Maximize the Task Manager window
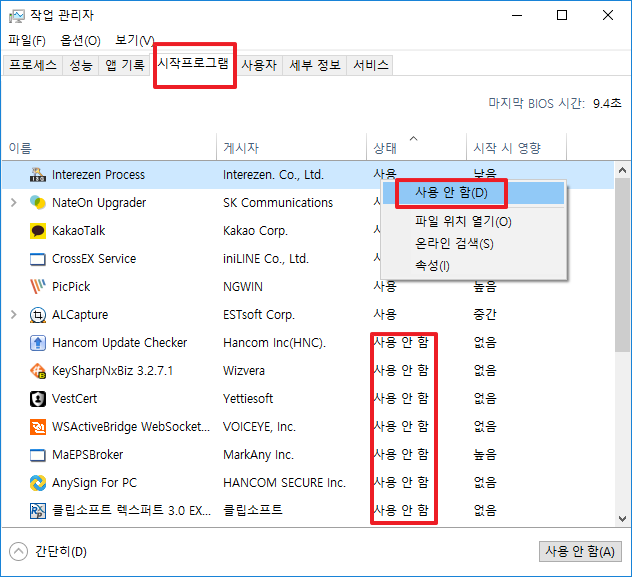This screenshot has width=632, height=577. tap(562, 15)
